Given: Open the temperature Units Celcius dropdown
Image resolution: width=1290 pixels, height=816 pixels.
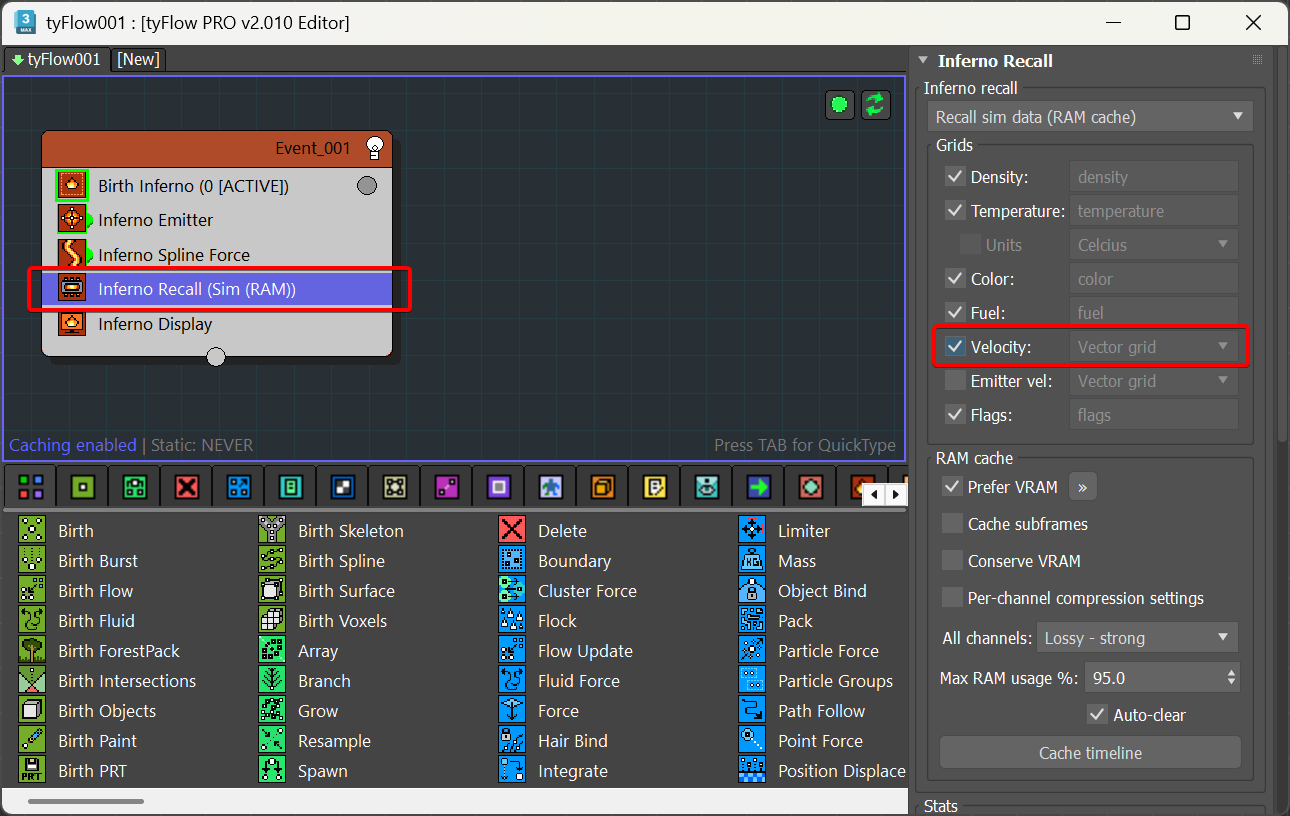Looking at the screenshot, I should (x=1154, y=245).
